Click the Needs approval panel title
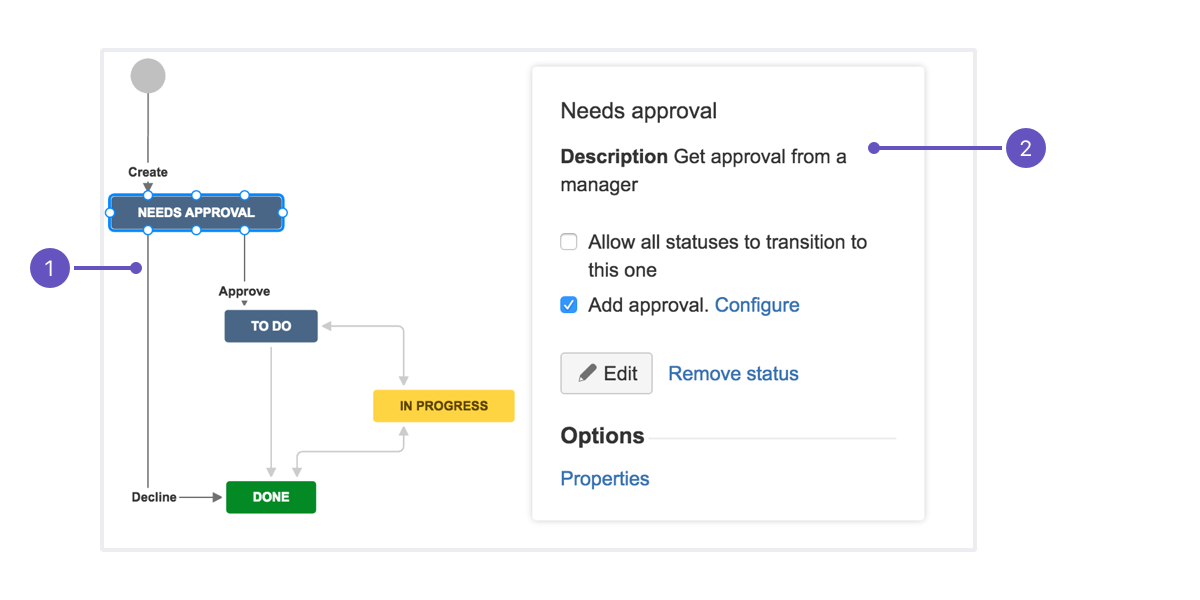The height and width of the screenshot is (600, 1200). pyautogui.click(x=639, y=111)
